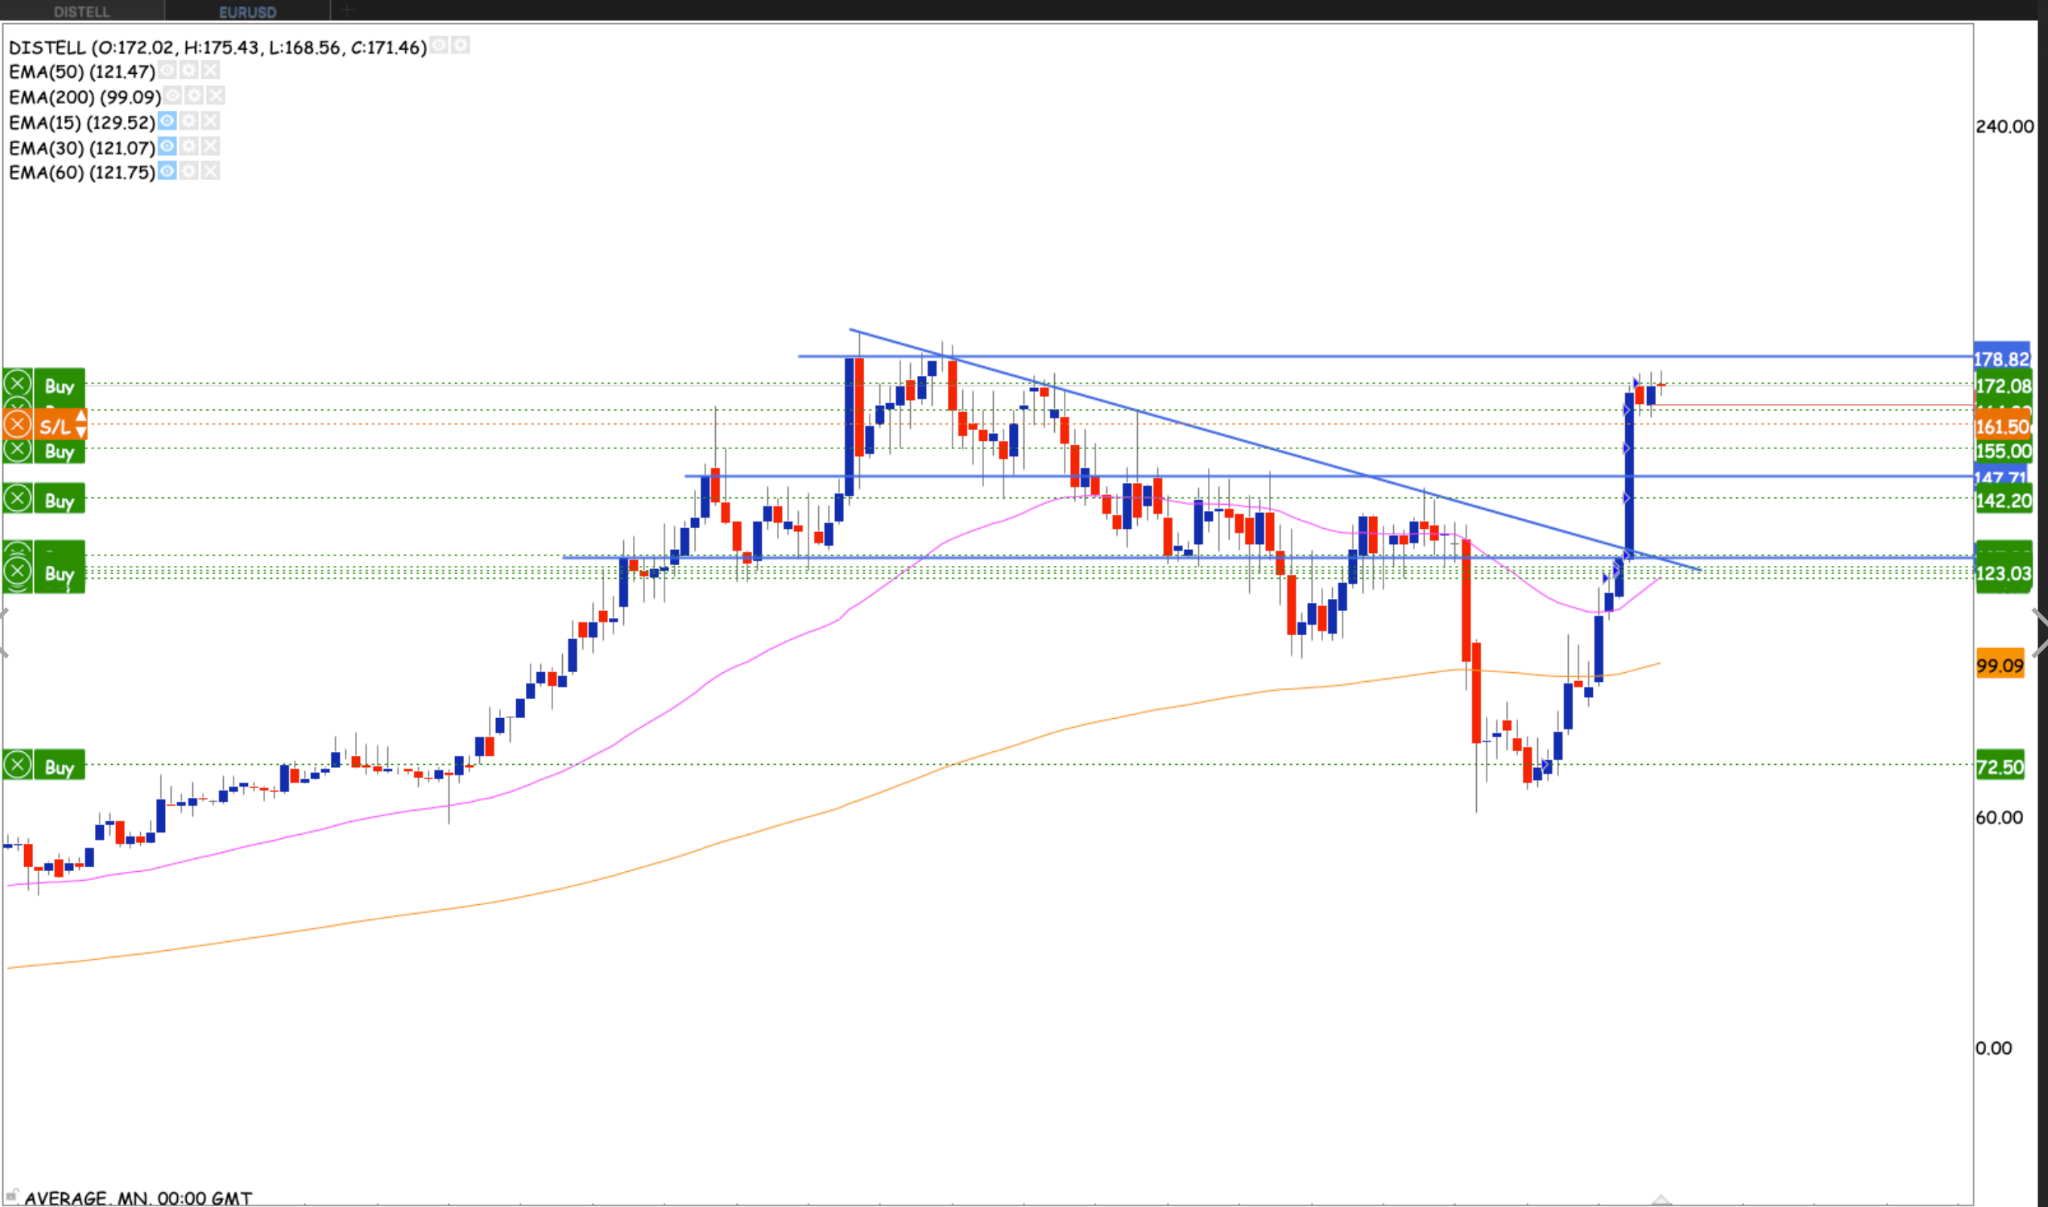Cancel the S/L order with X icon
Viewport: 2048px width, 1207px height.
(17, 425)
